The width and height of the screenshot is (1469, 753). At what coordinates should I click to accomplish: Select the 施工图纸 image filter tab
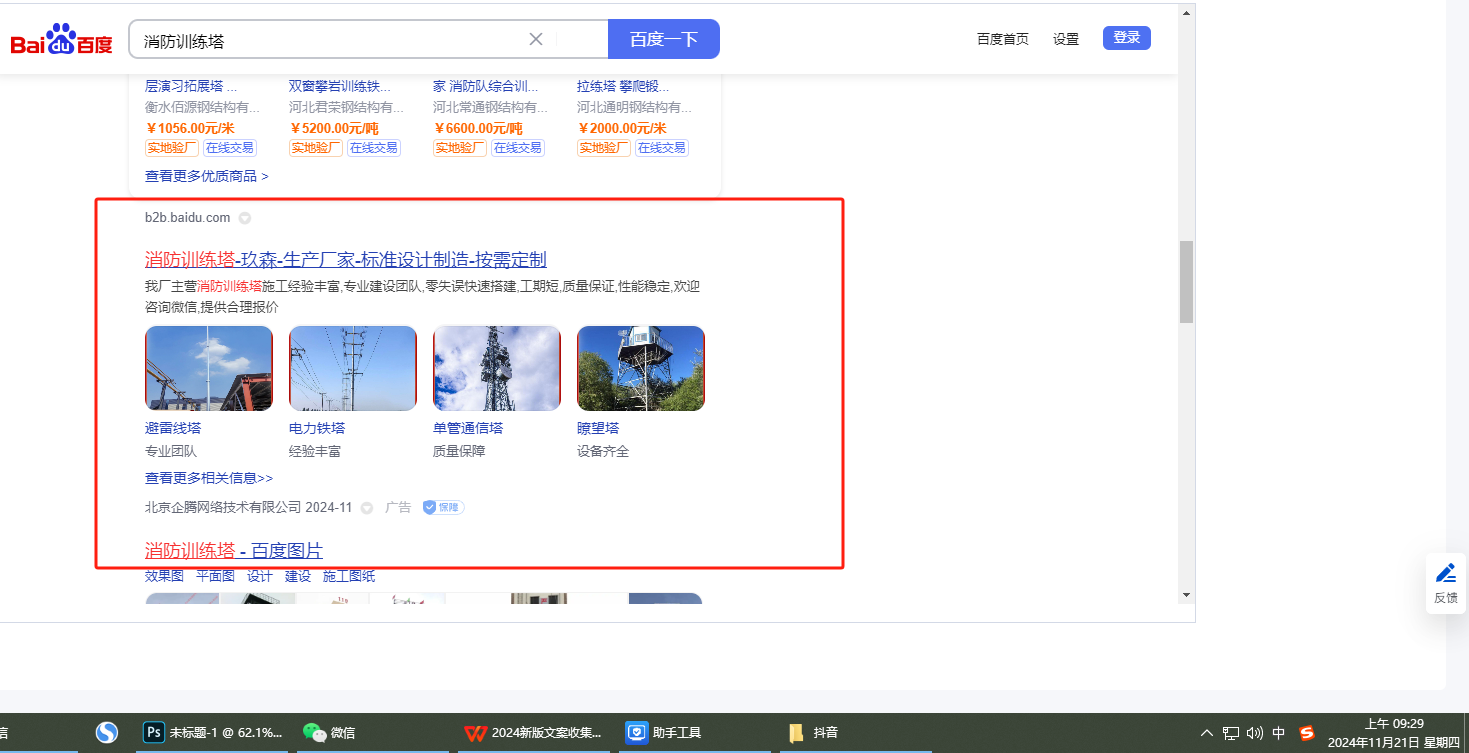click(349, 576)
